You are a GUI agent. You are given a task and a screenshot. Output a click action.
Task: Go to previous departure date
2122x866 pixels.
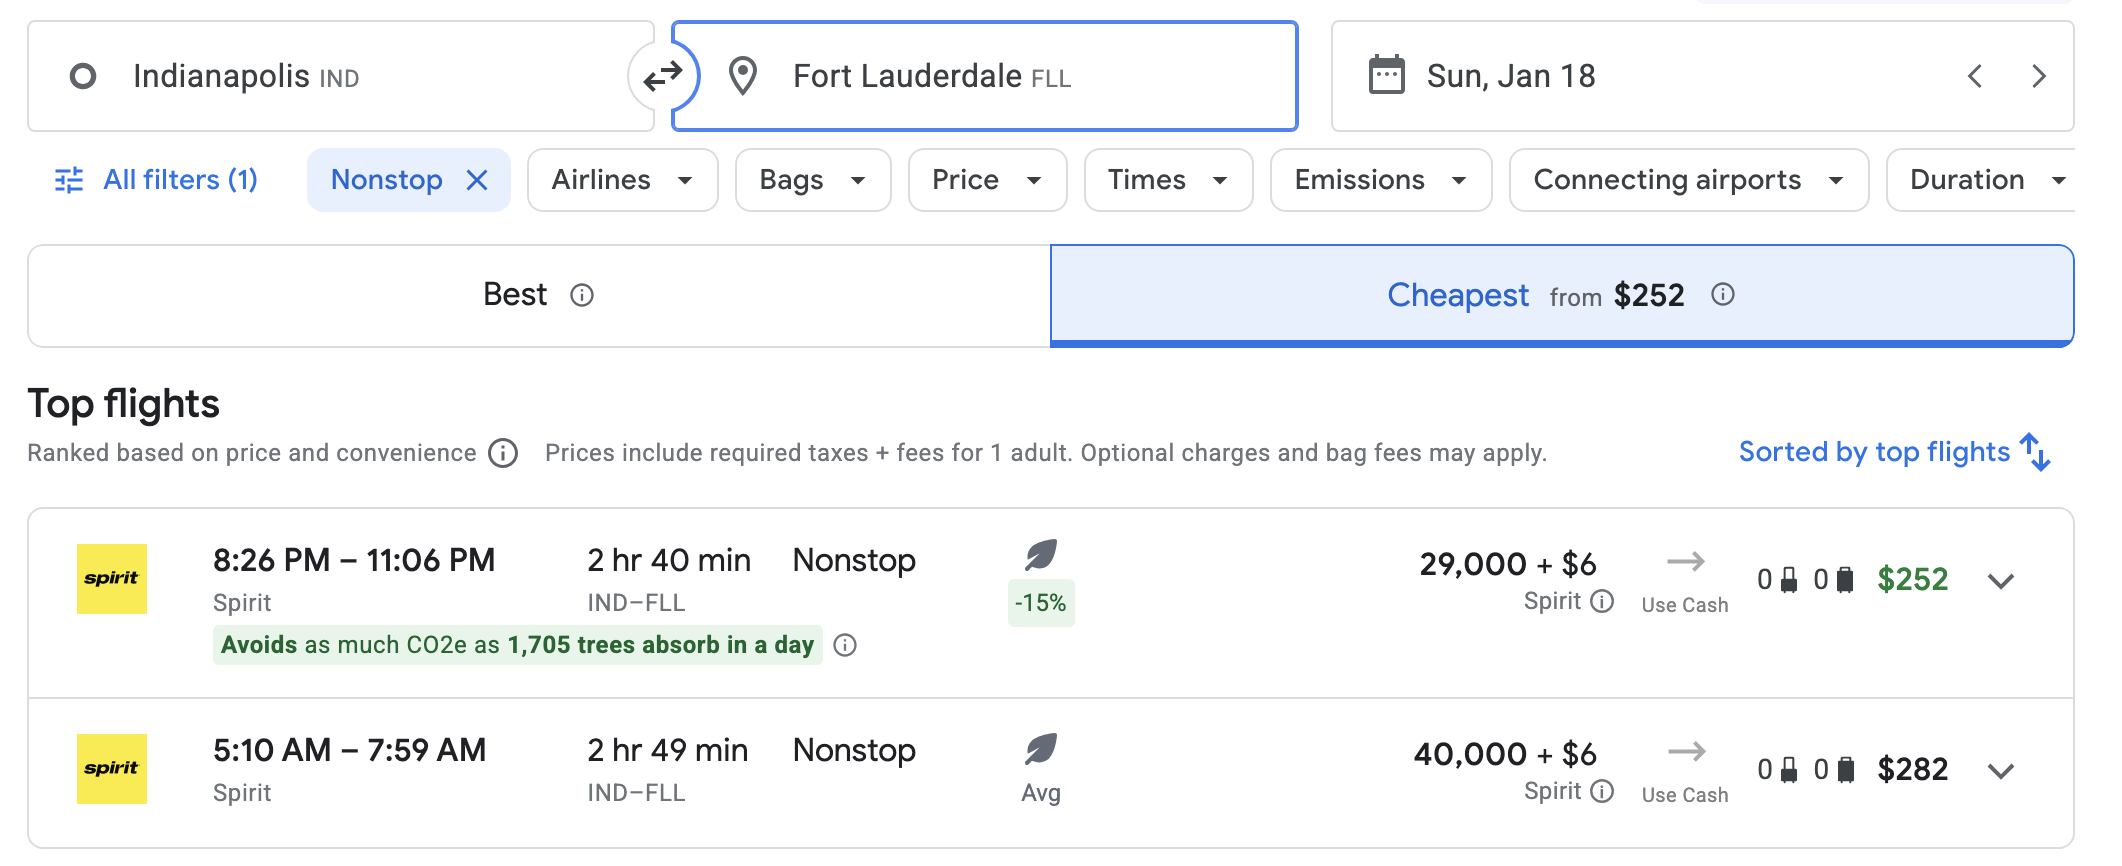pyautogui.click(x=1975, y=76)
